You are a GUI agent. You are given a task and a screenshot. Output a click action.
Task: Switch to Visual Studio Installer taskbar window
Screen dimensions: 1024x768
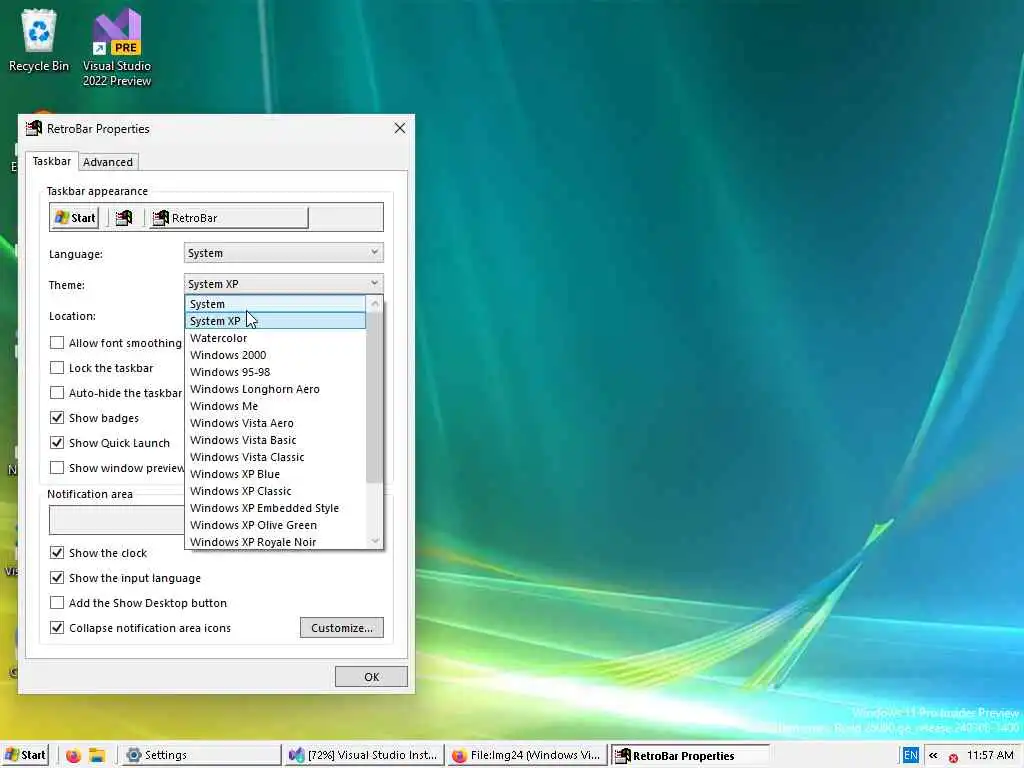coord(364,755)
